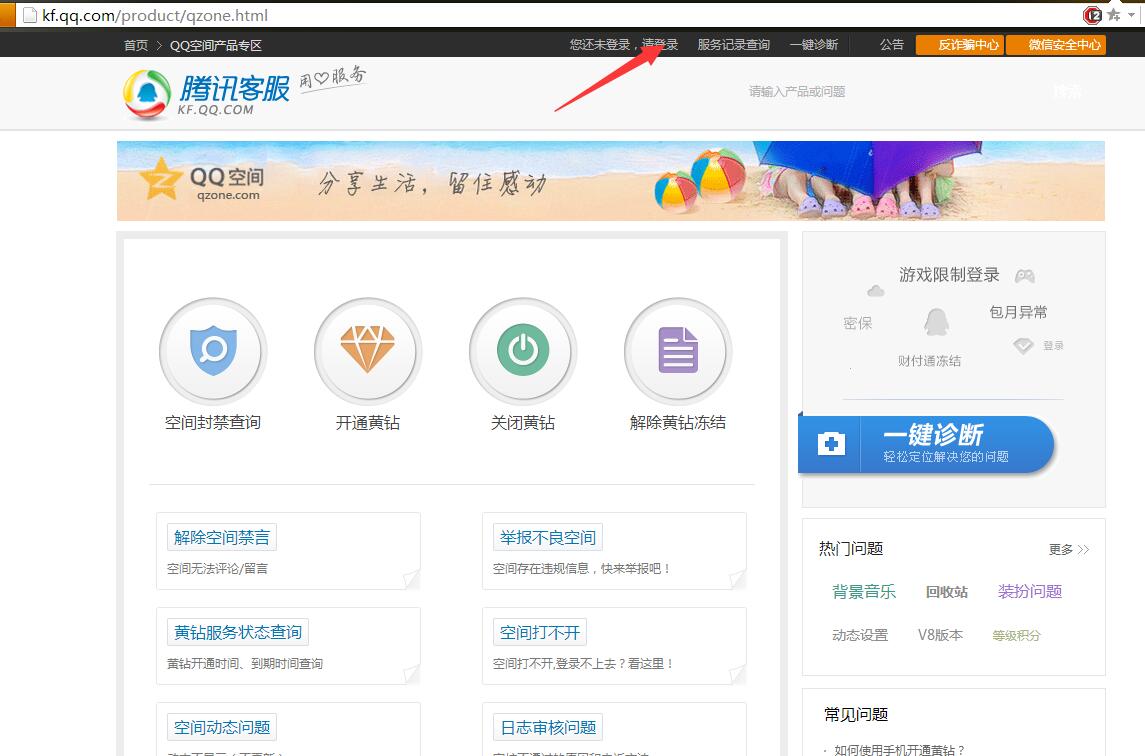The width and height of the screenshot is (1145, 756).
Task: Click the 包月异常 tag
Action: click(1018, 312)
